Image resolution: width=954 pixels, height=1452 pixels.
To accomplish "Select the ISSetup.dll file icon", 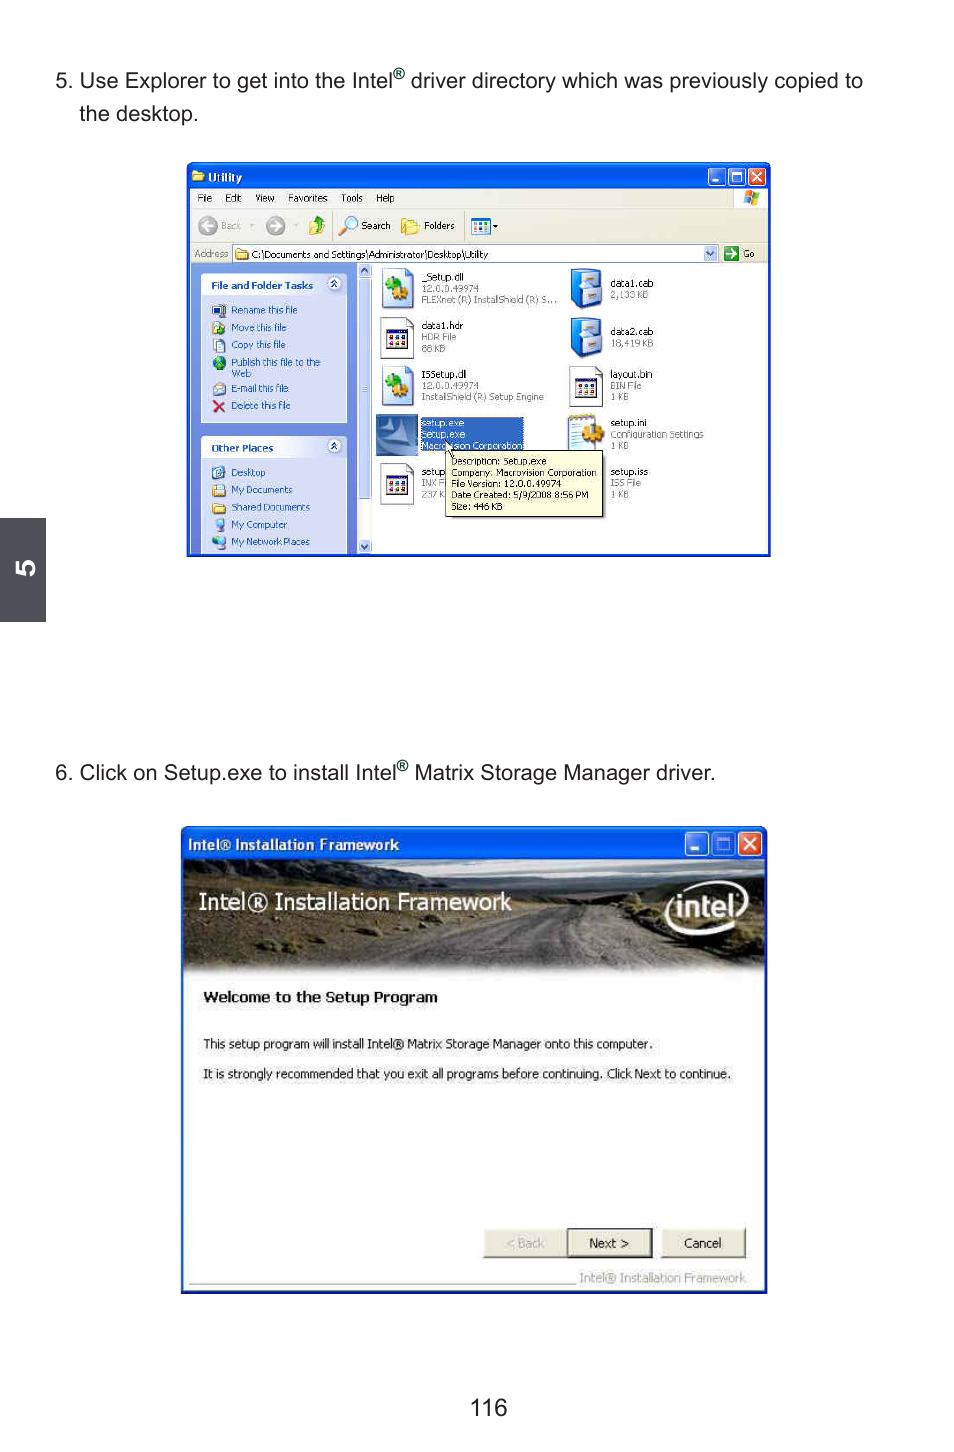I will pyautogui.click(x=397, y=386).
